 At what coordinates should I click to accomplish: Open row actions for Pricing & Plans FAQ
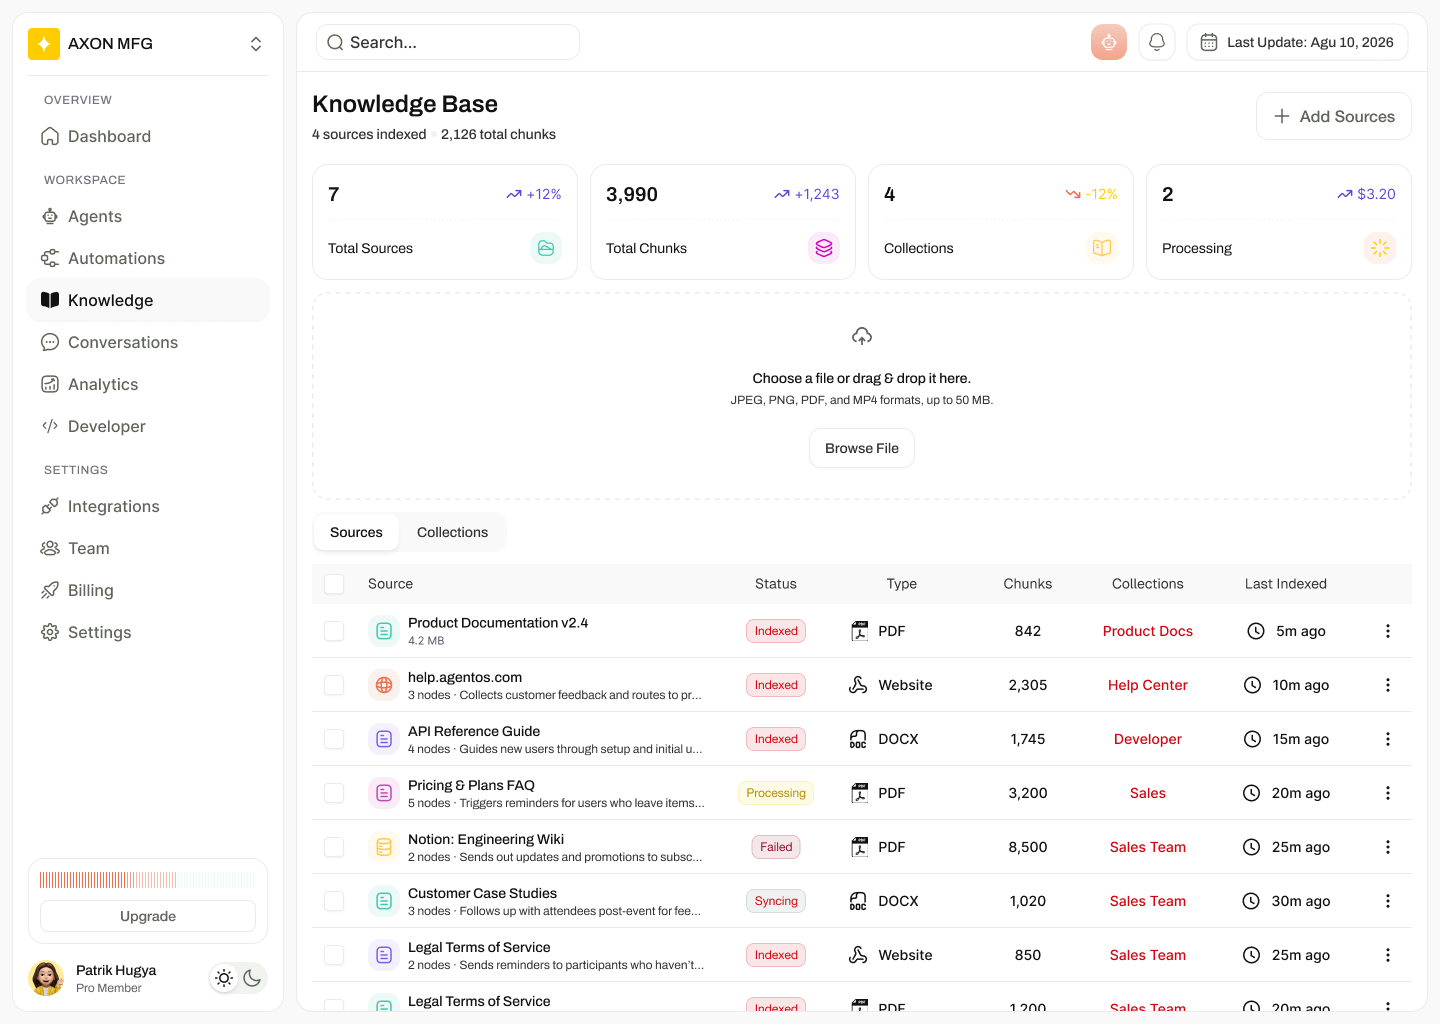click(1388, 793)
